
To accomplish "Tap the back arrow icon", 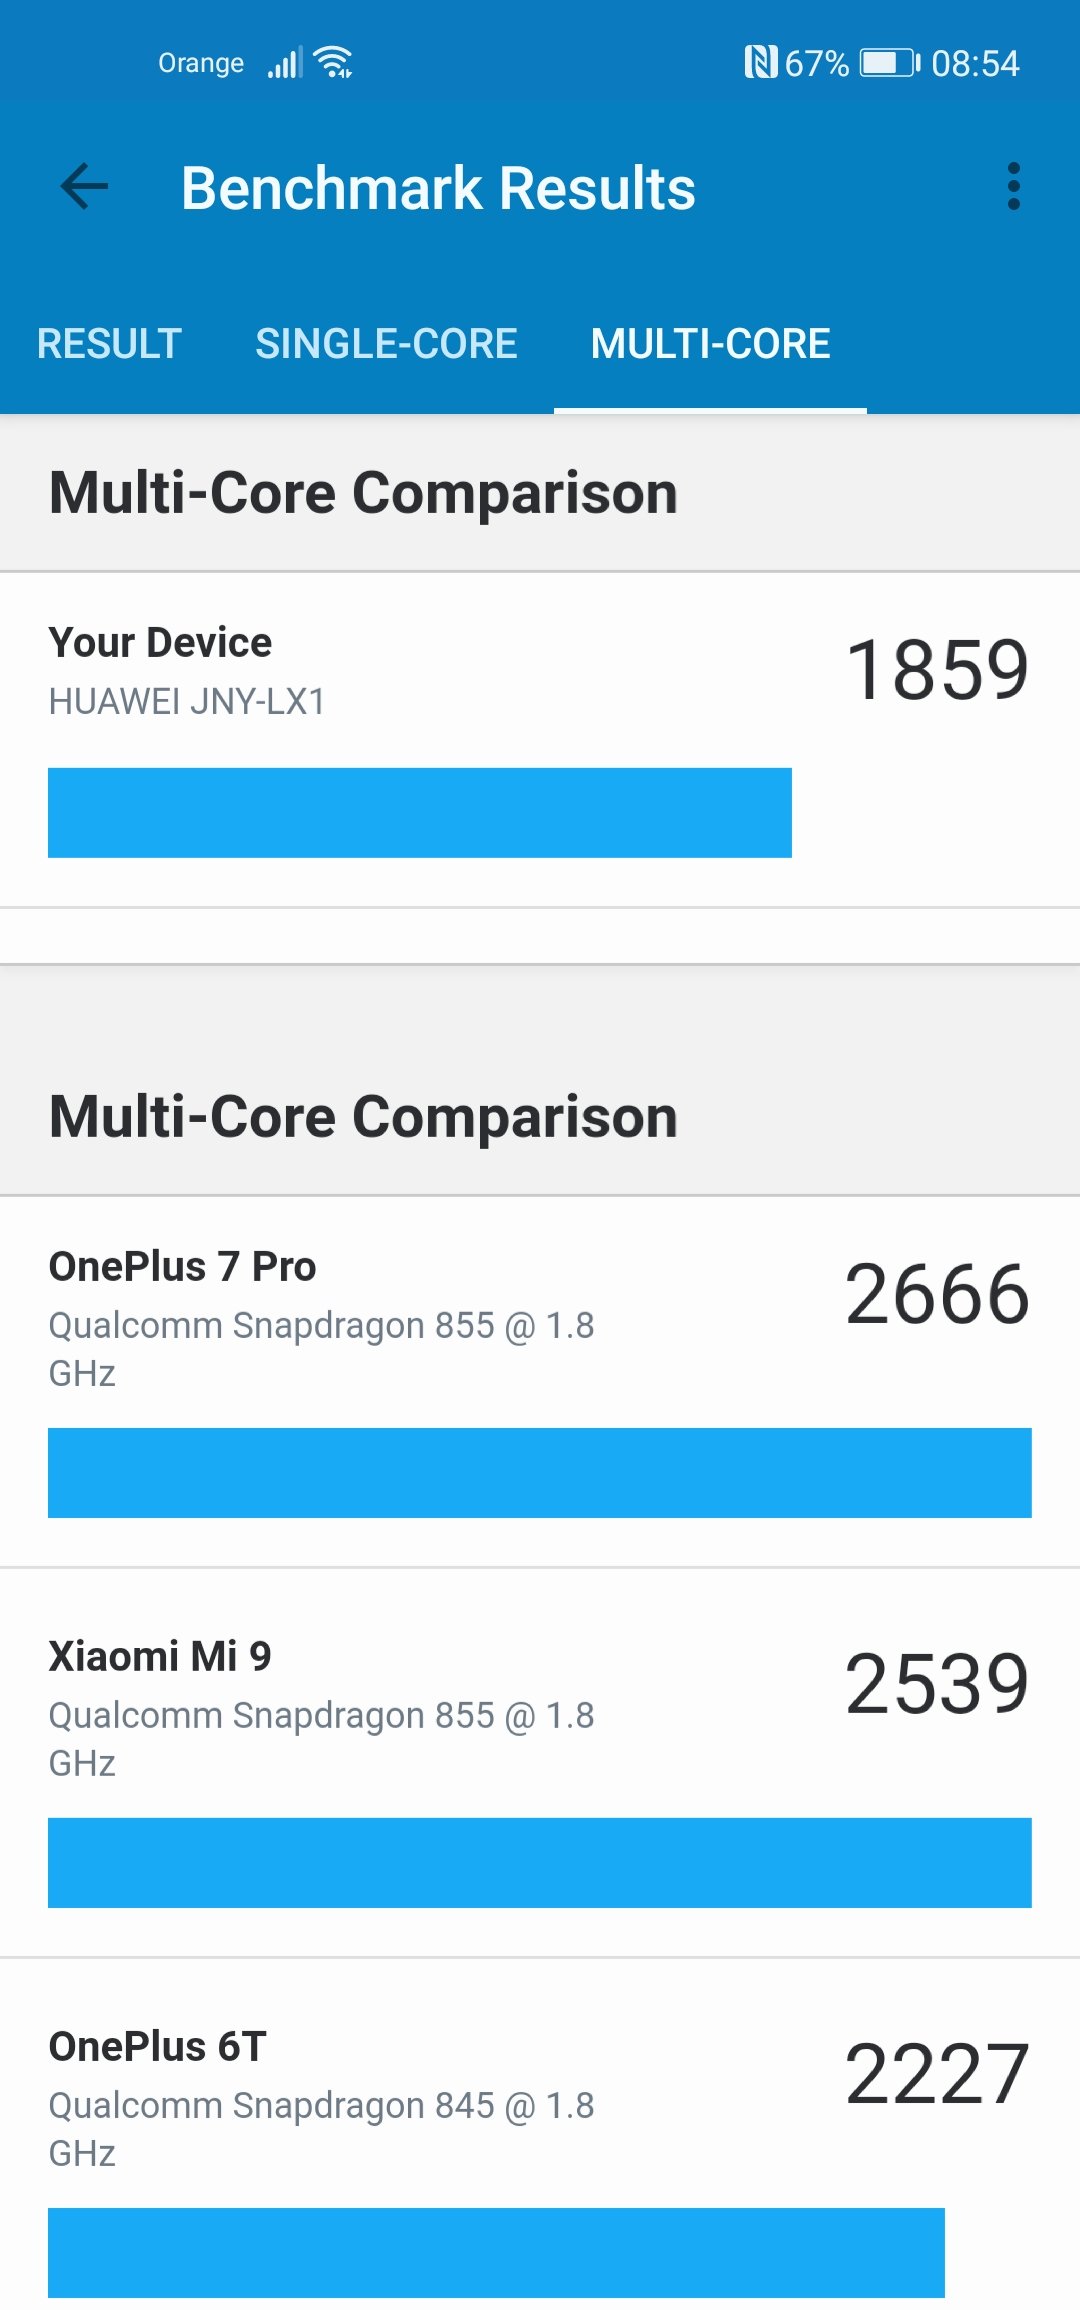I will (x=84, y=187).
